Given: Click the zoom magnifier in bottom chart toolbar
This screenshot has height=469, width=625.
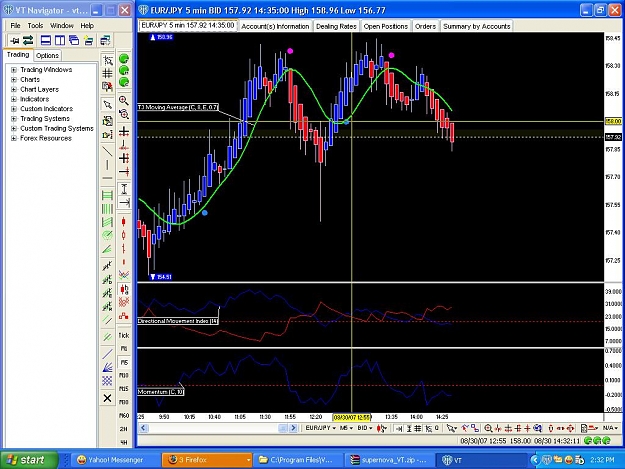Looking at the screenshot, I should [x=488, y=428].
